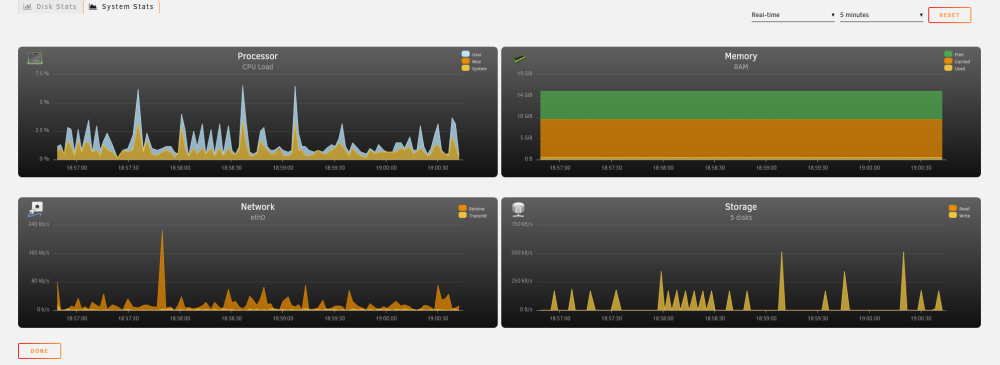Toggle the Cached legend swatch in Memory
This screenshot has height=365, width=1000.
pyautogui.click(x=948, y=61)
